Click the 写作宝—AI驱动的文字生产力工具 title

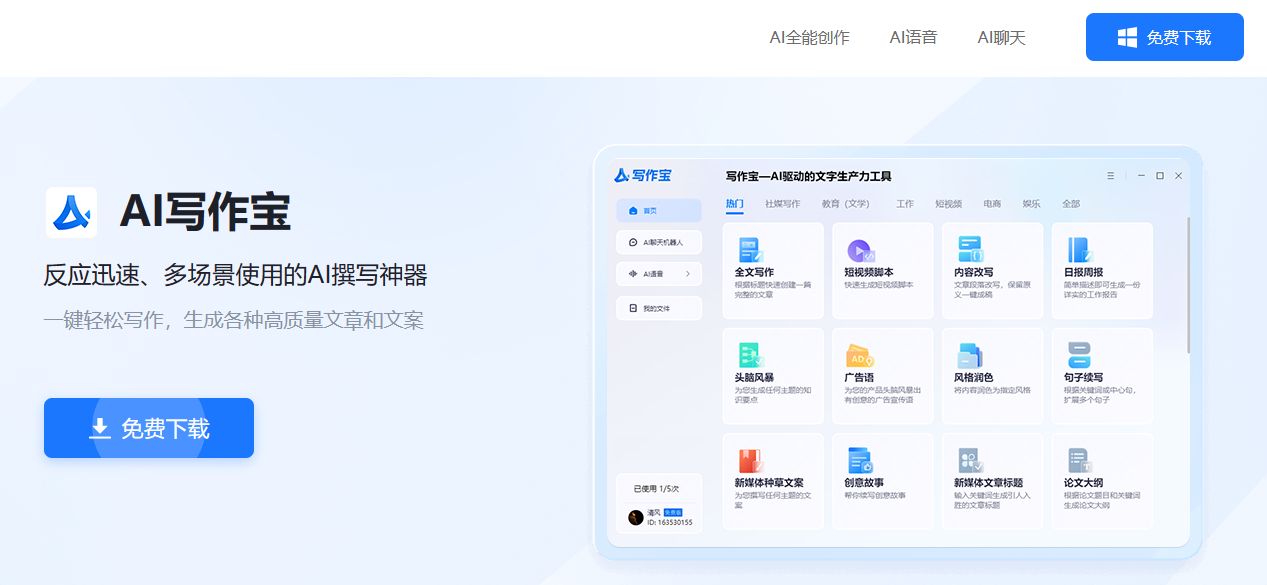pyautogui.click(x=808, y=176)
